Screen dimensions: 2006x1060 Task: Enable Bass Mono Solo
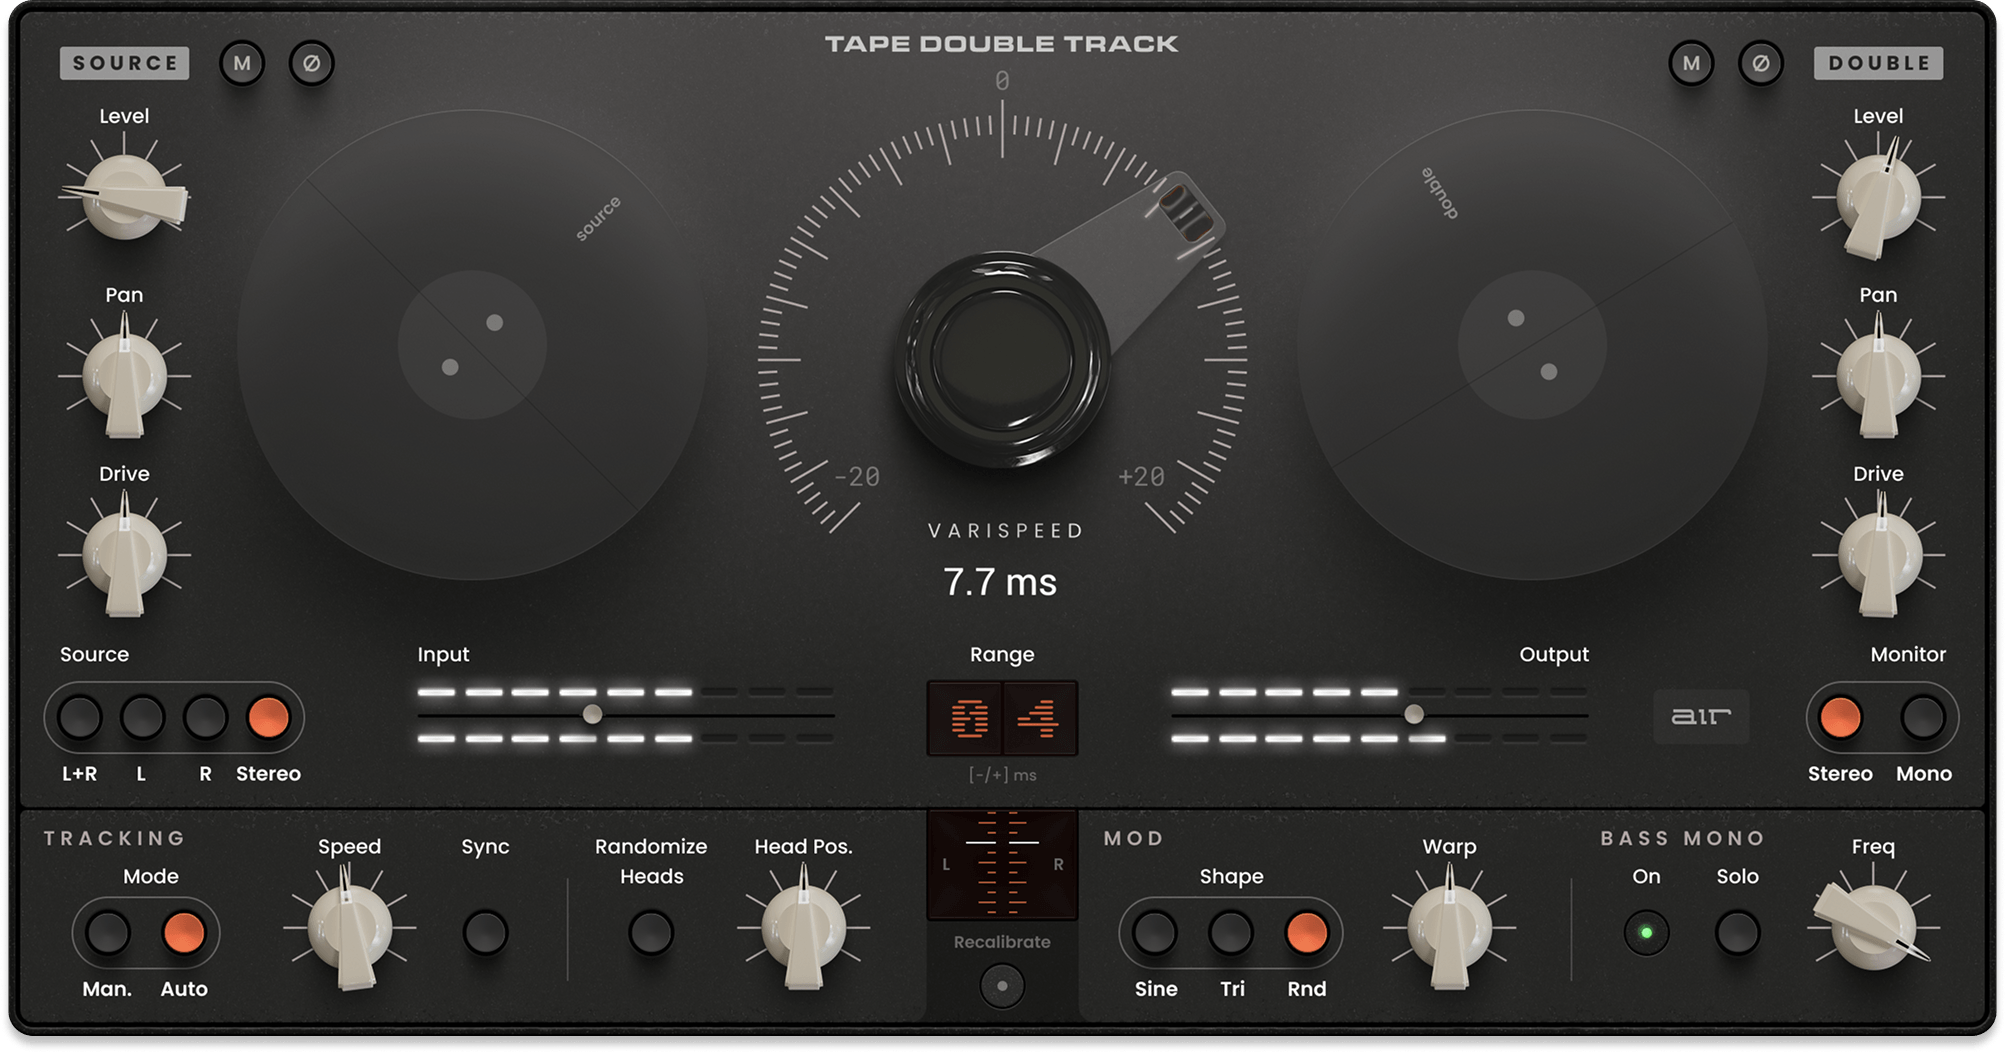pyautogui.click(x=1737, y=933)
